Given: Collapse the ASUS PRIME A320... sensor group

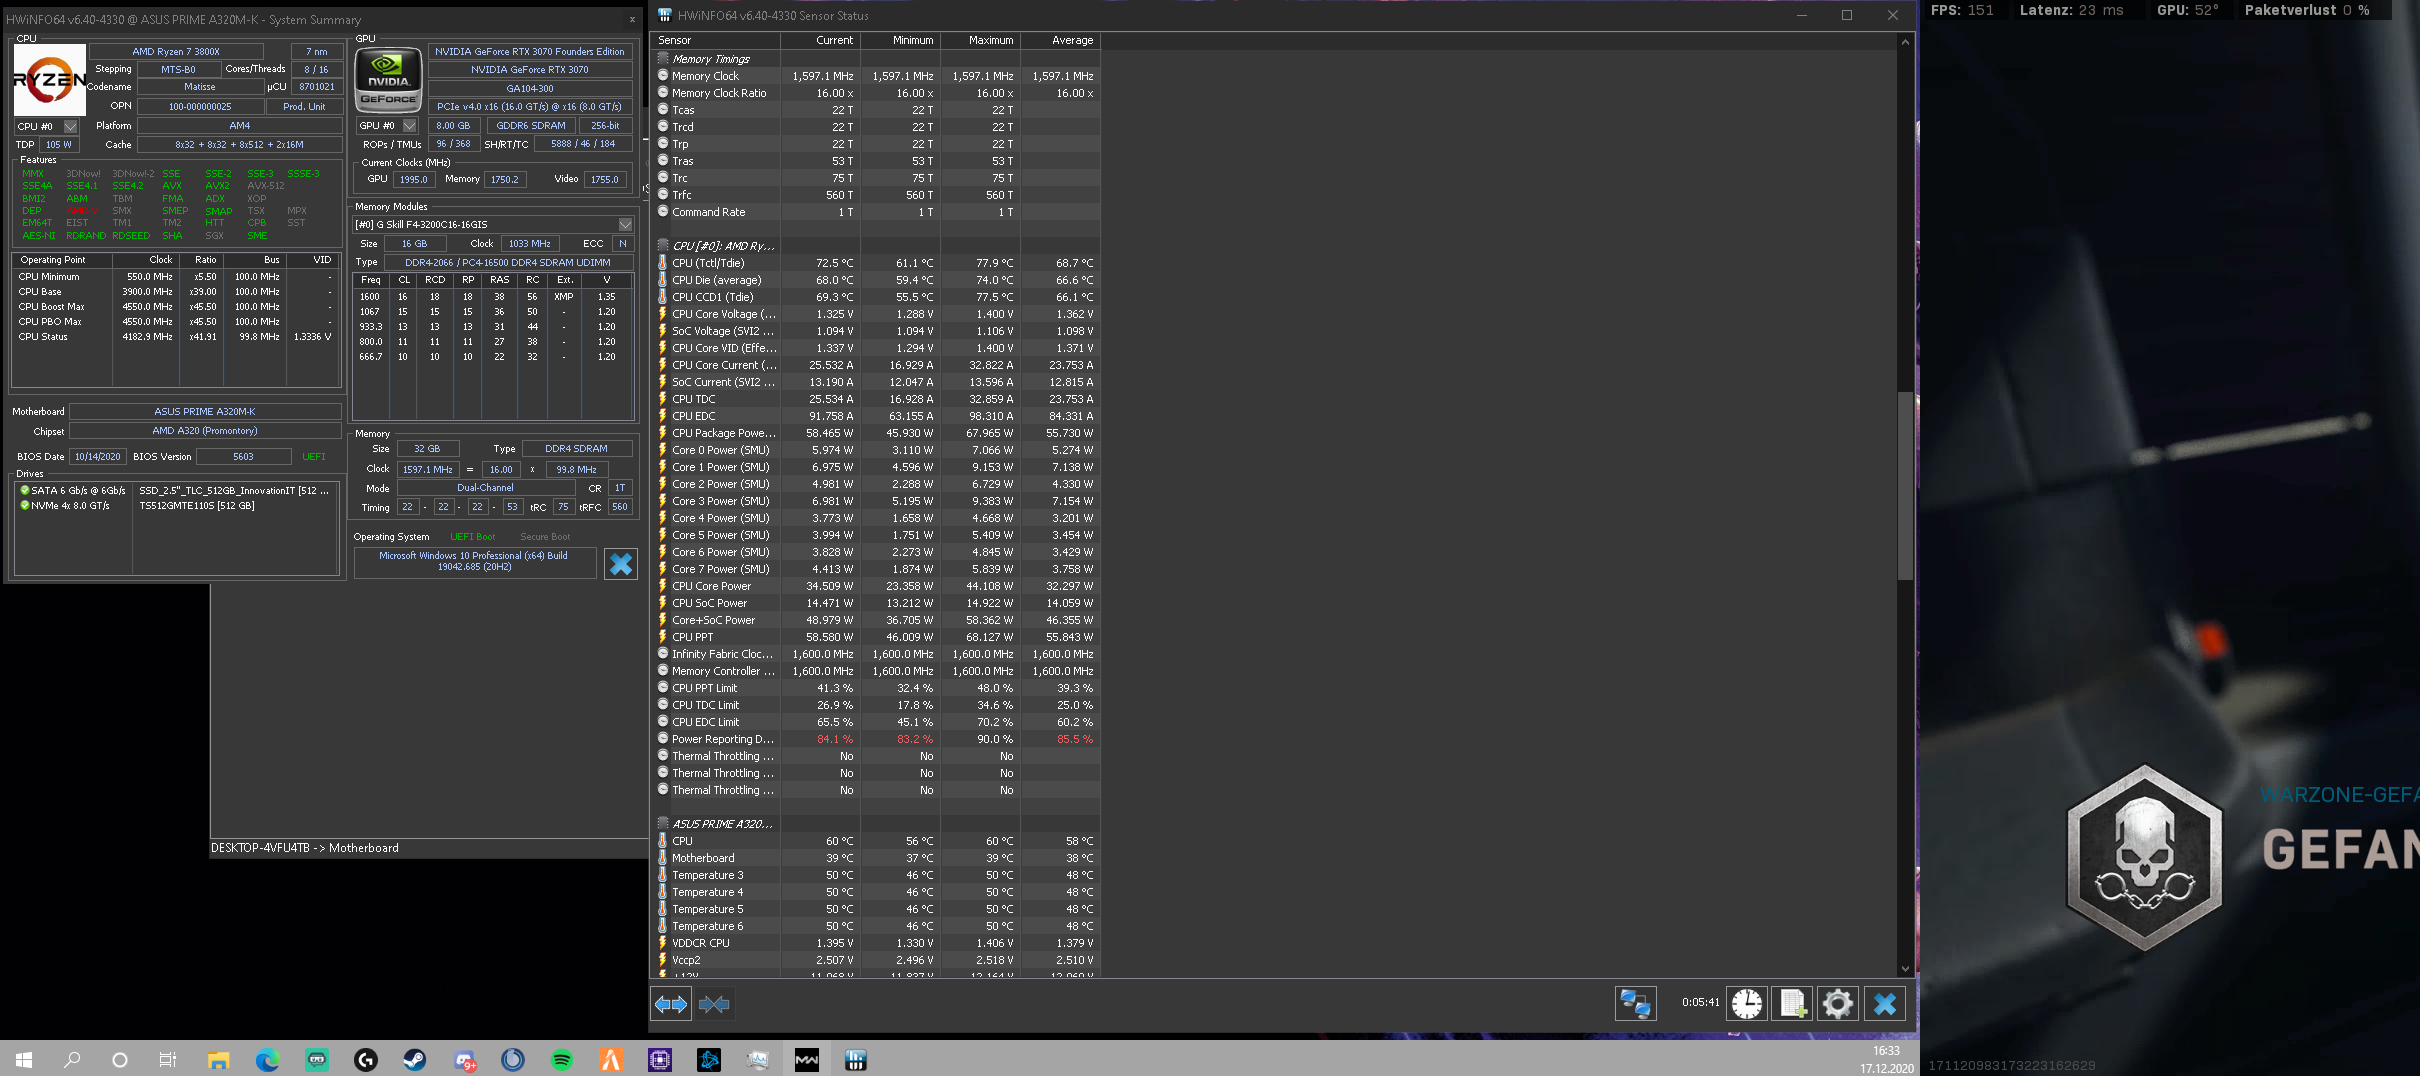Looking at the screenshot, I should coord(663,824).
